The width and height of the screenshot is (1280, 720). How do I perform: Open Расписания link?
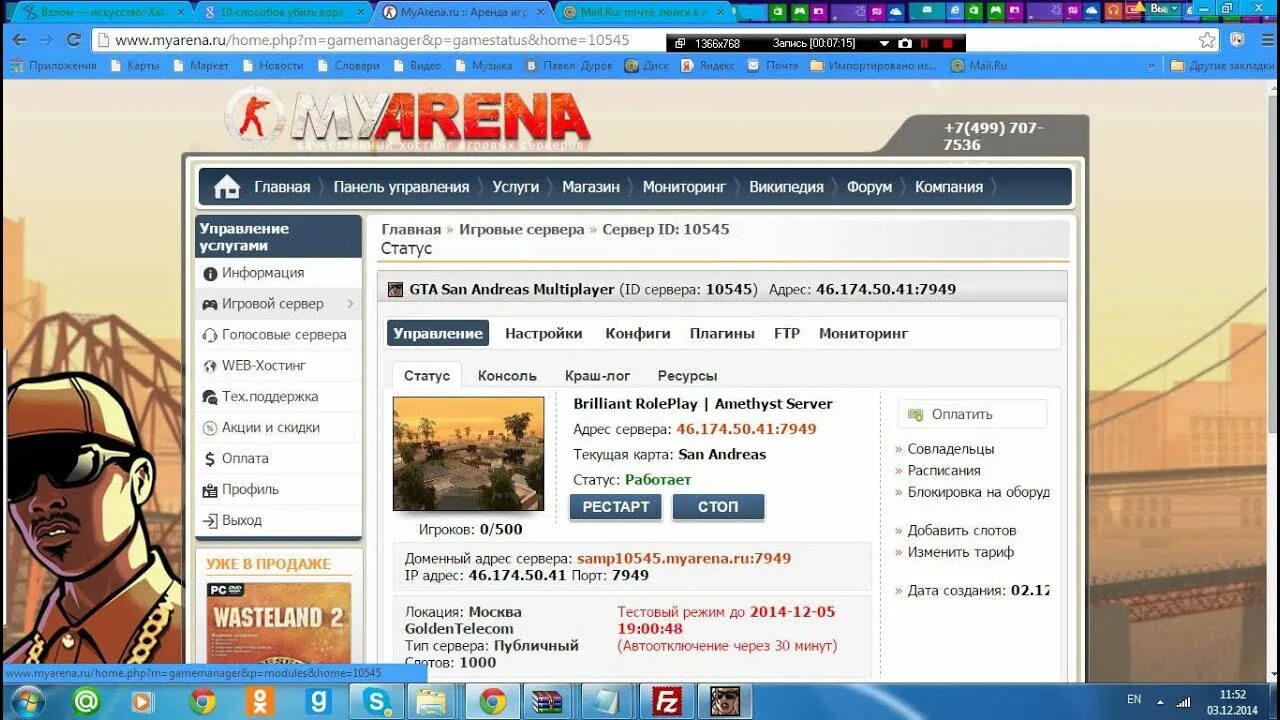(944, 471)
